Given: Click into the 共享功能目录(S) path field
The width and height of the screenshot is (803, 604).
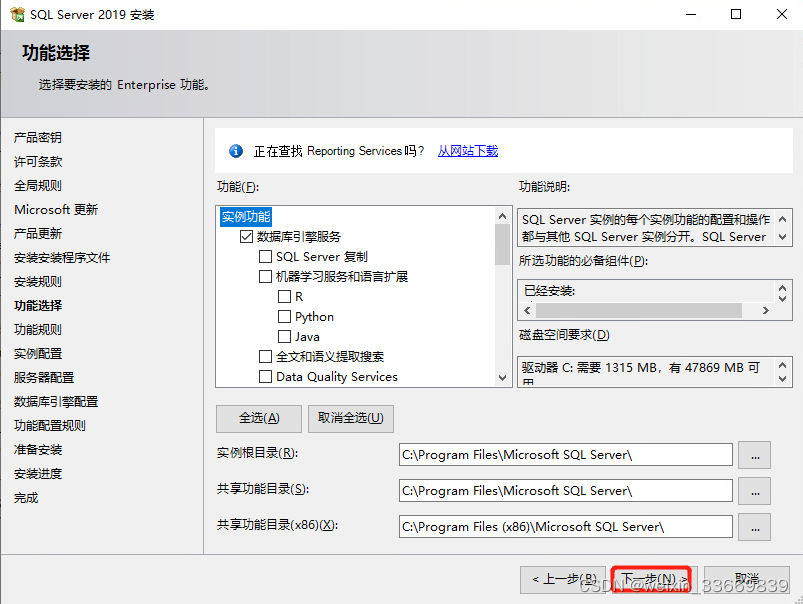Looking at the screenshot, I should (565, 491).
